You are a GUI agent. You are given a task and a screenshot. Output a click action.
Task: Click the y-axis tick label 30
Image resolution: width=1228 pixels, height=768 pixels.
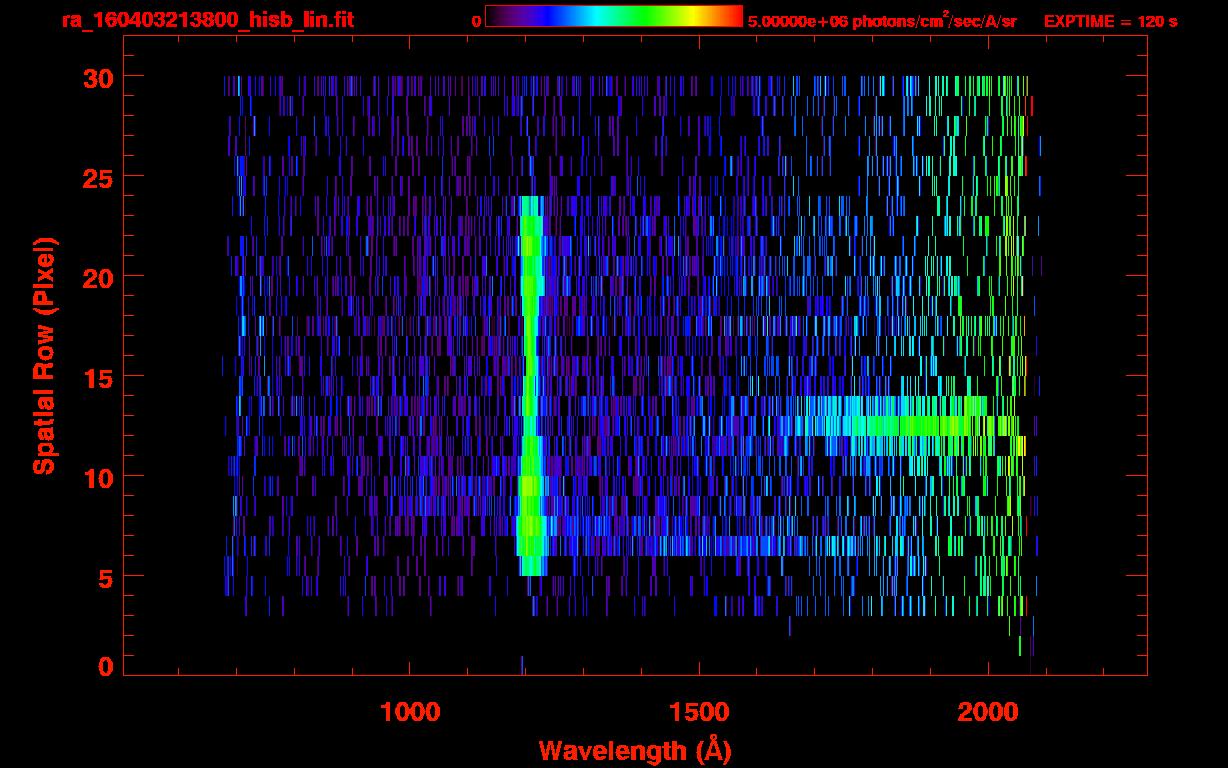pos(98,77)
